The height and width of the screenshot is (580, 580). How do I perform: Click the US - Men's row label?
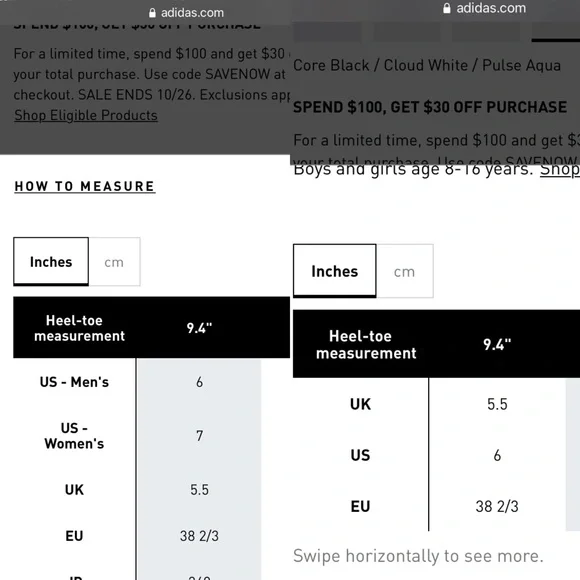pyautogui.click(x=74, y=382)
